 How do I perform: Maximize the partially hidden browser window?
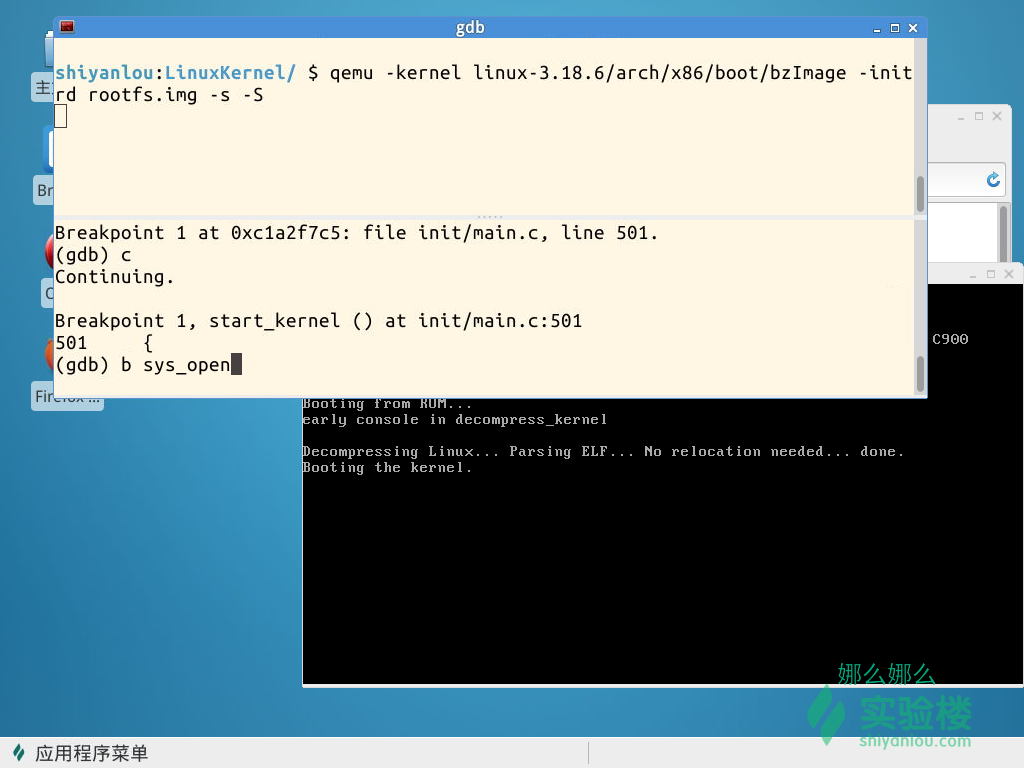coord(978,116)
